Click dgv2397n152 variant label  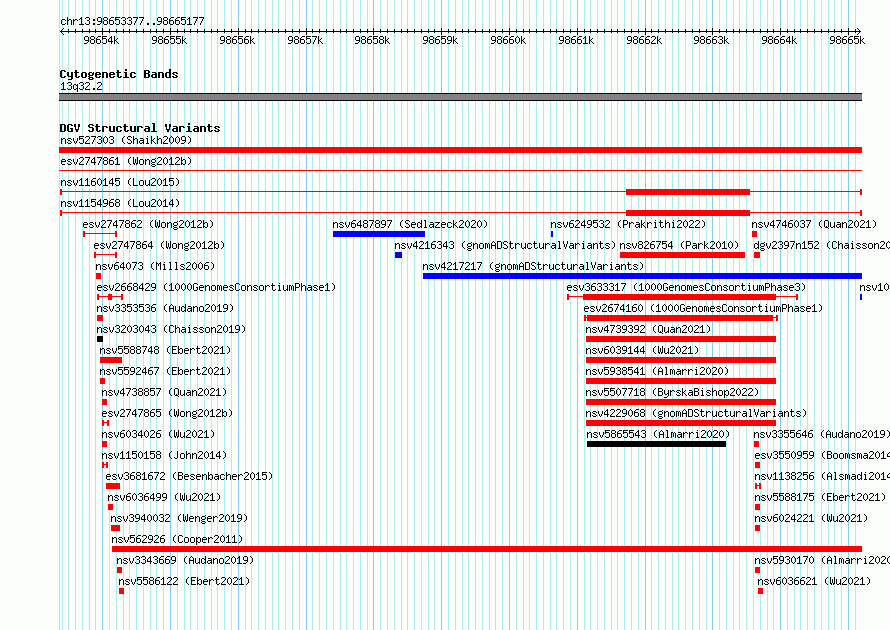[x=821, y=245]
